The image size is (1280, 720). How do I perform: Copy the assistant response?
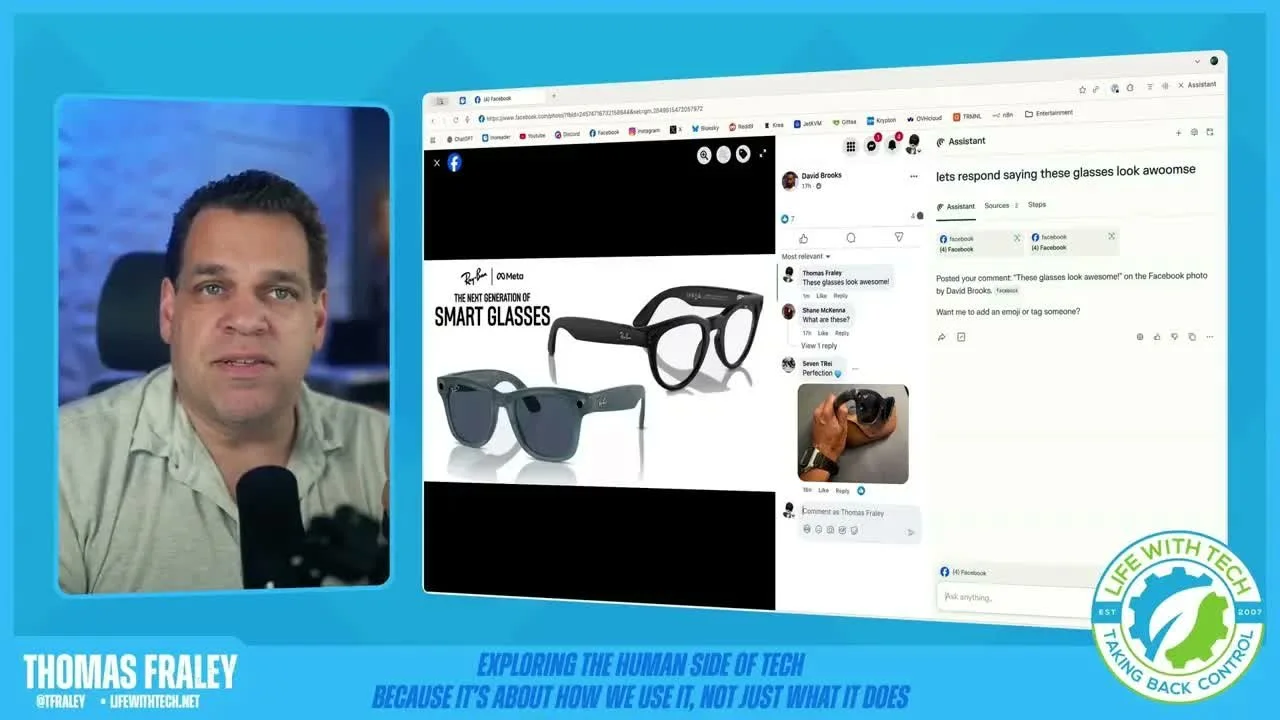[x=1192, y=337]
